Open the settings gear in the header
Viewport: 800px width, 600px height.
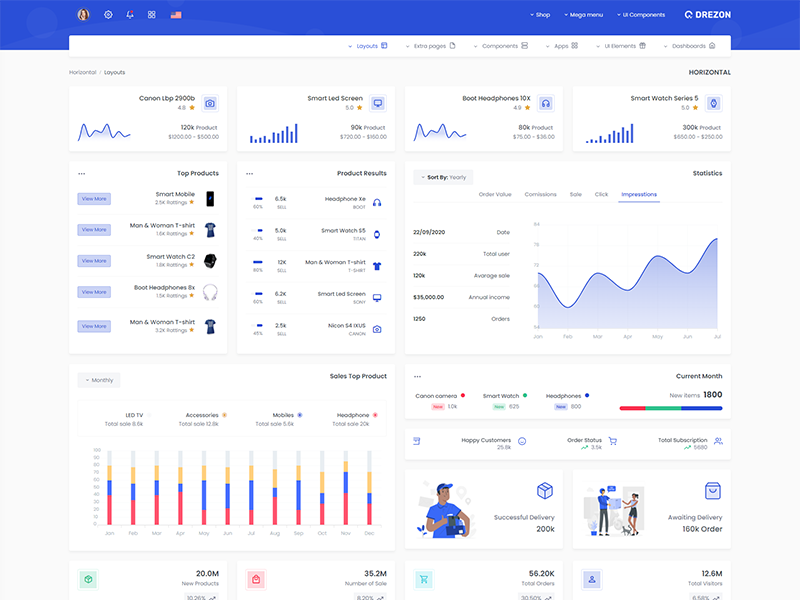pos(108,15)
